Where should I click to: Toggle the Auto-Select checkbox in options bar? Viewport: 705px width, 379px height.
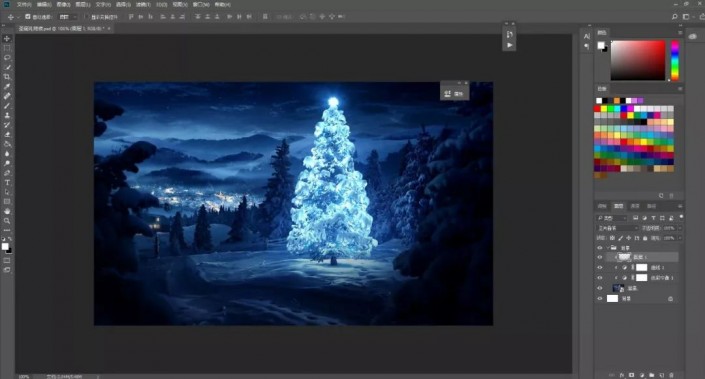click(x=28, y=17)
